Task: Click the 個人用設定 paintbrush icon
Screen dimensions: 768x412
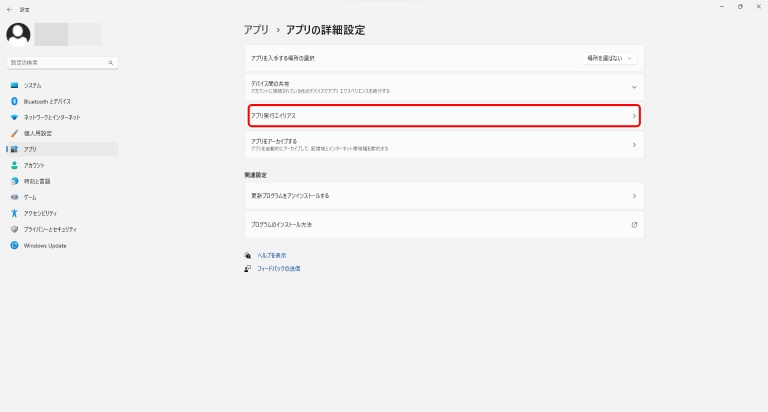Action: pyautogui.click(x=14, y=133)
